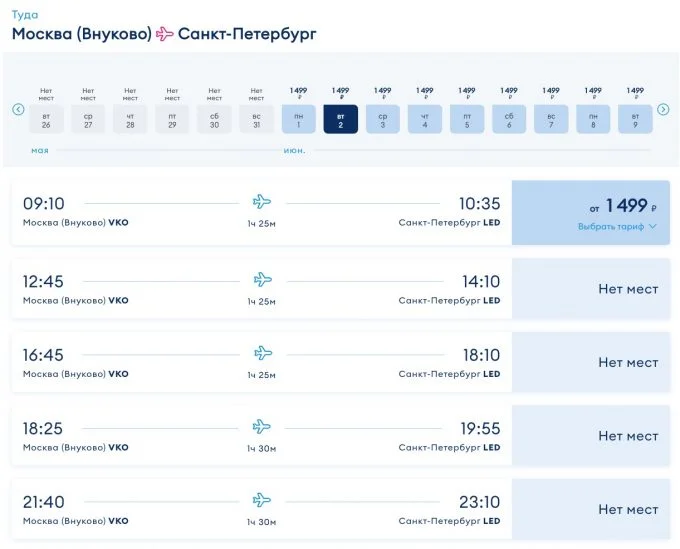Screen dimensions: 680x549
Task: Select the highlighted Tuesday 2 June date
Action: [340, 119]
